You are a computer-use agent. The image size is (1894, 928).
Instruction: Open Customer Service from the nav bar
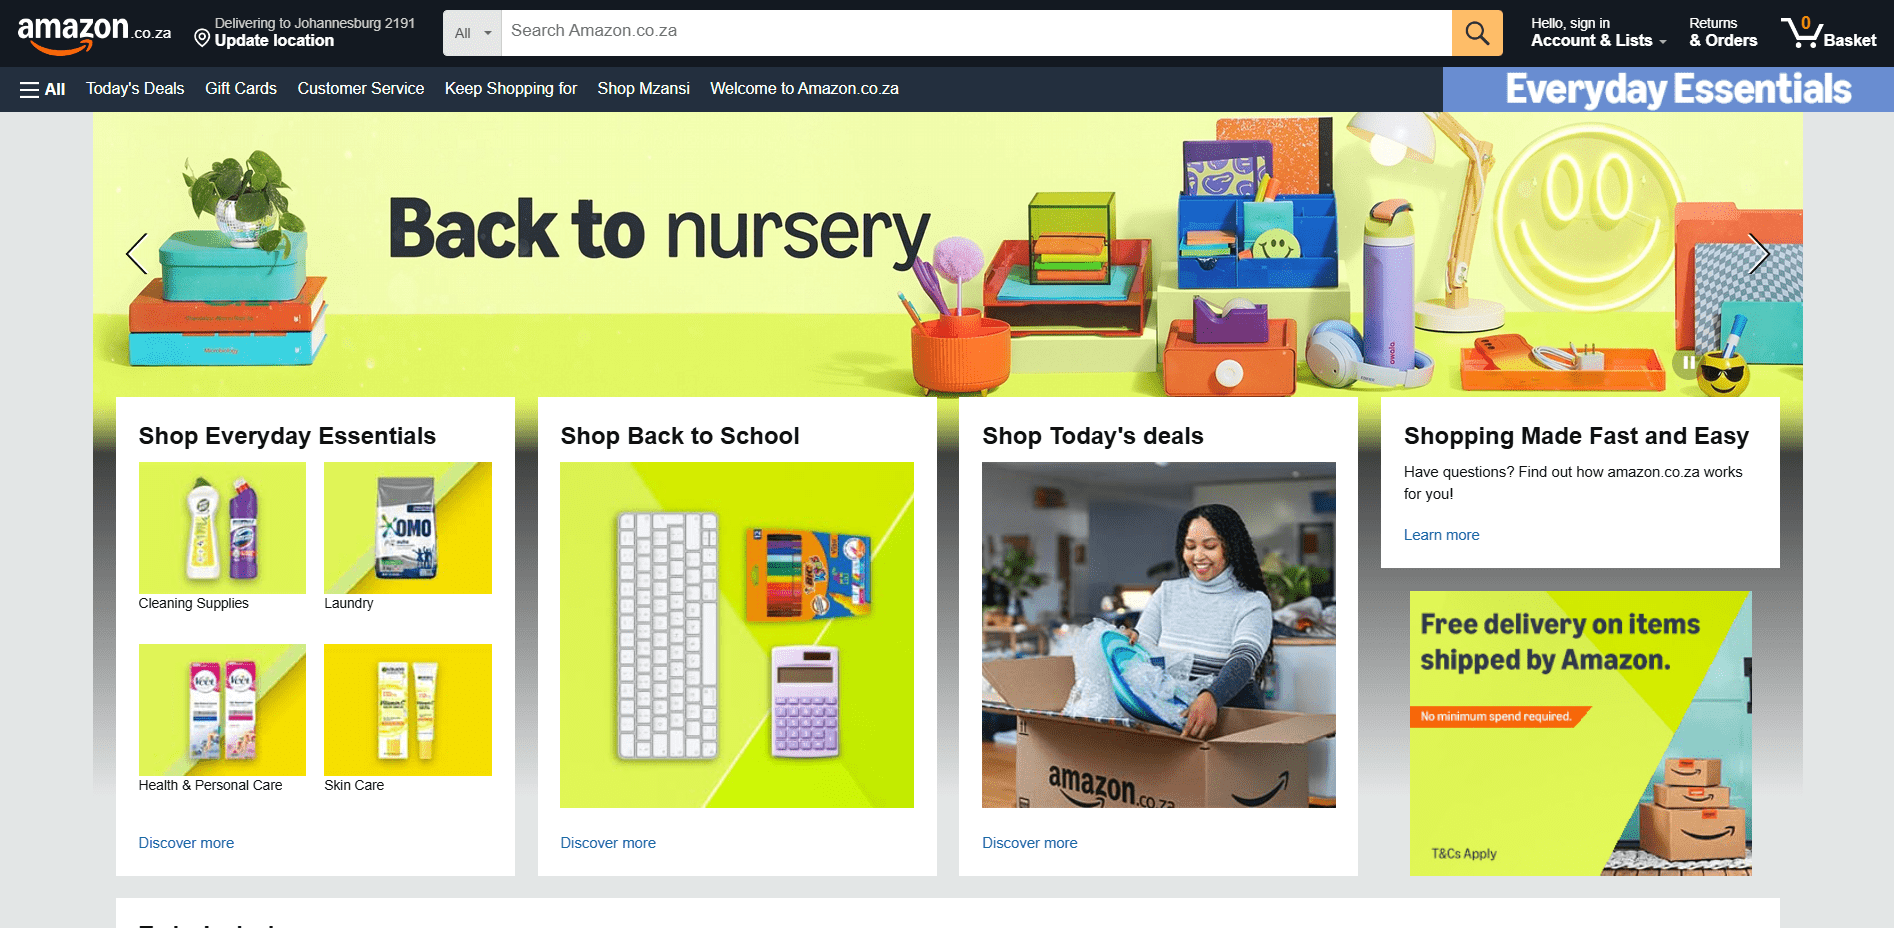point(361,89)
